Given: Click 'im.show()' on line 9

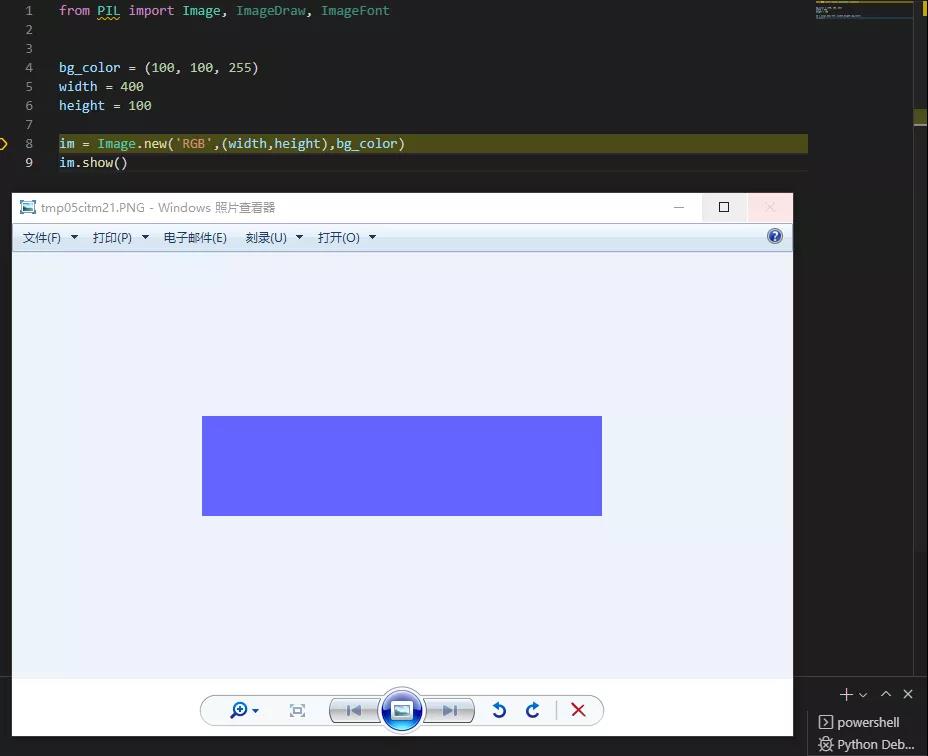Looking at the screenshot, I should point(93,163).
